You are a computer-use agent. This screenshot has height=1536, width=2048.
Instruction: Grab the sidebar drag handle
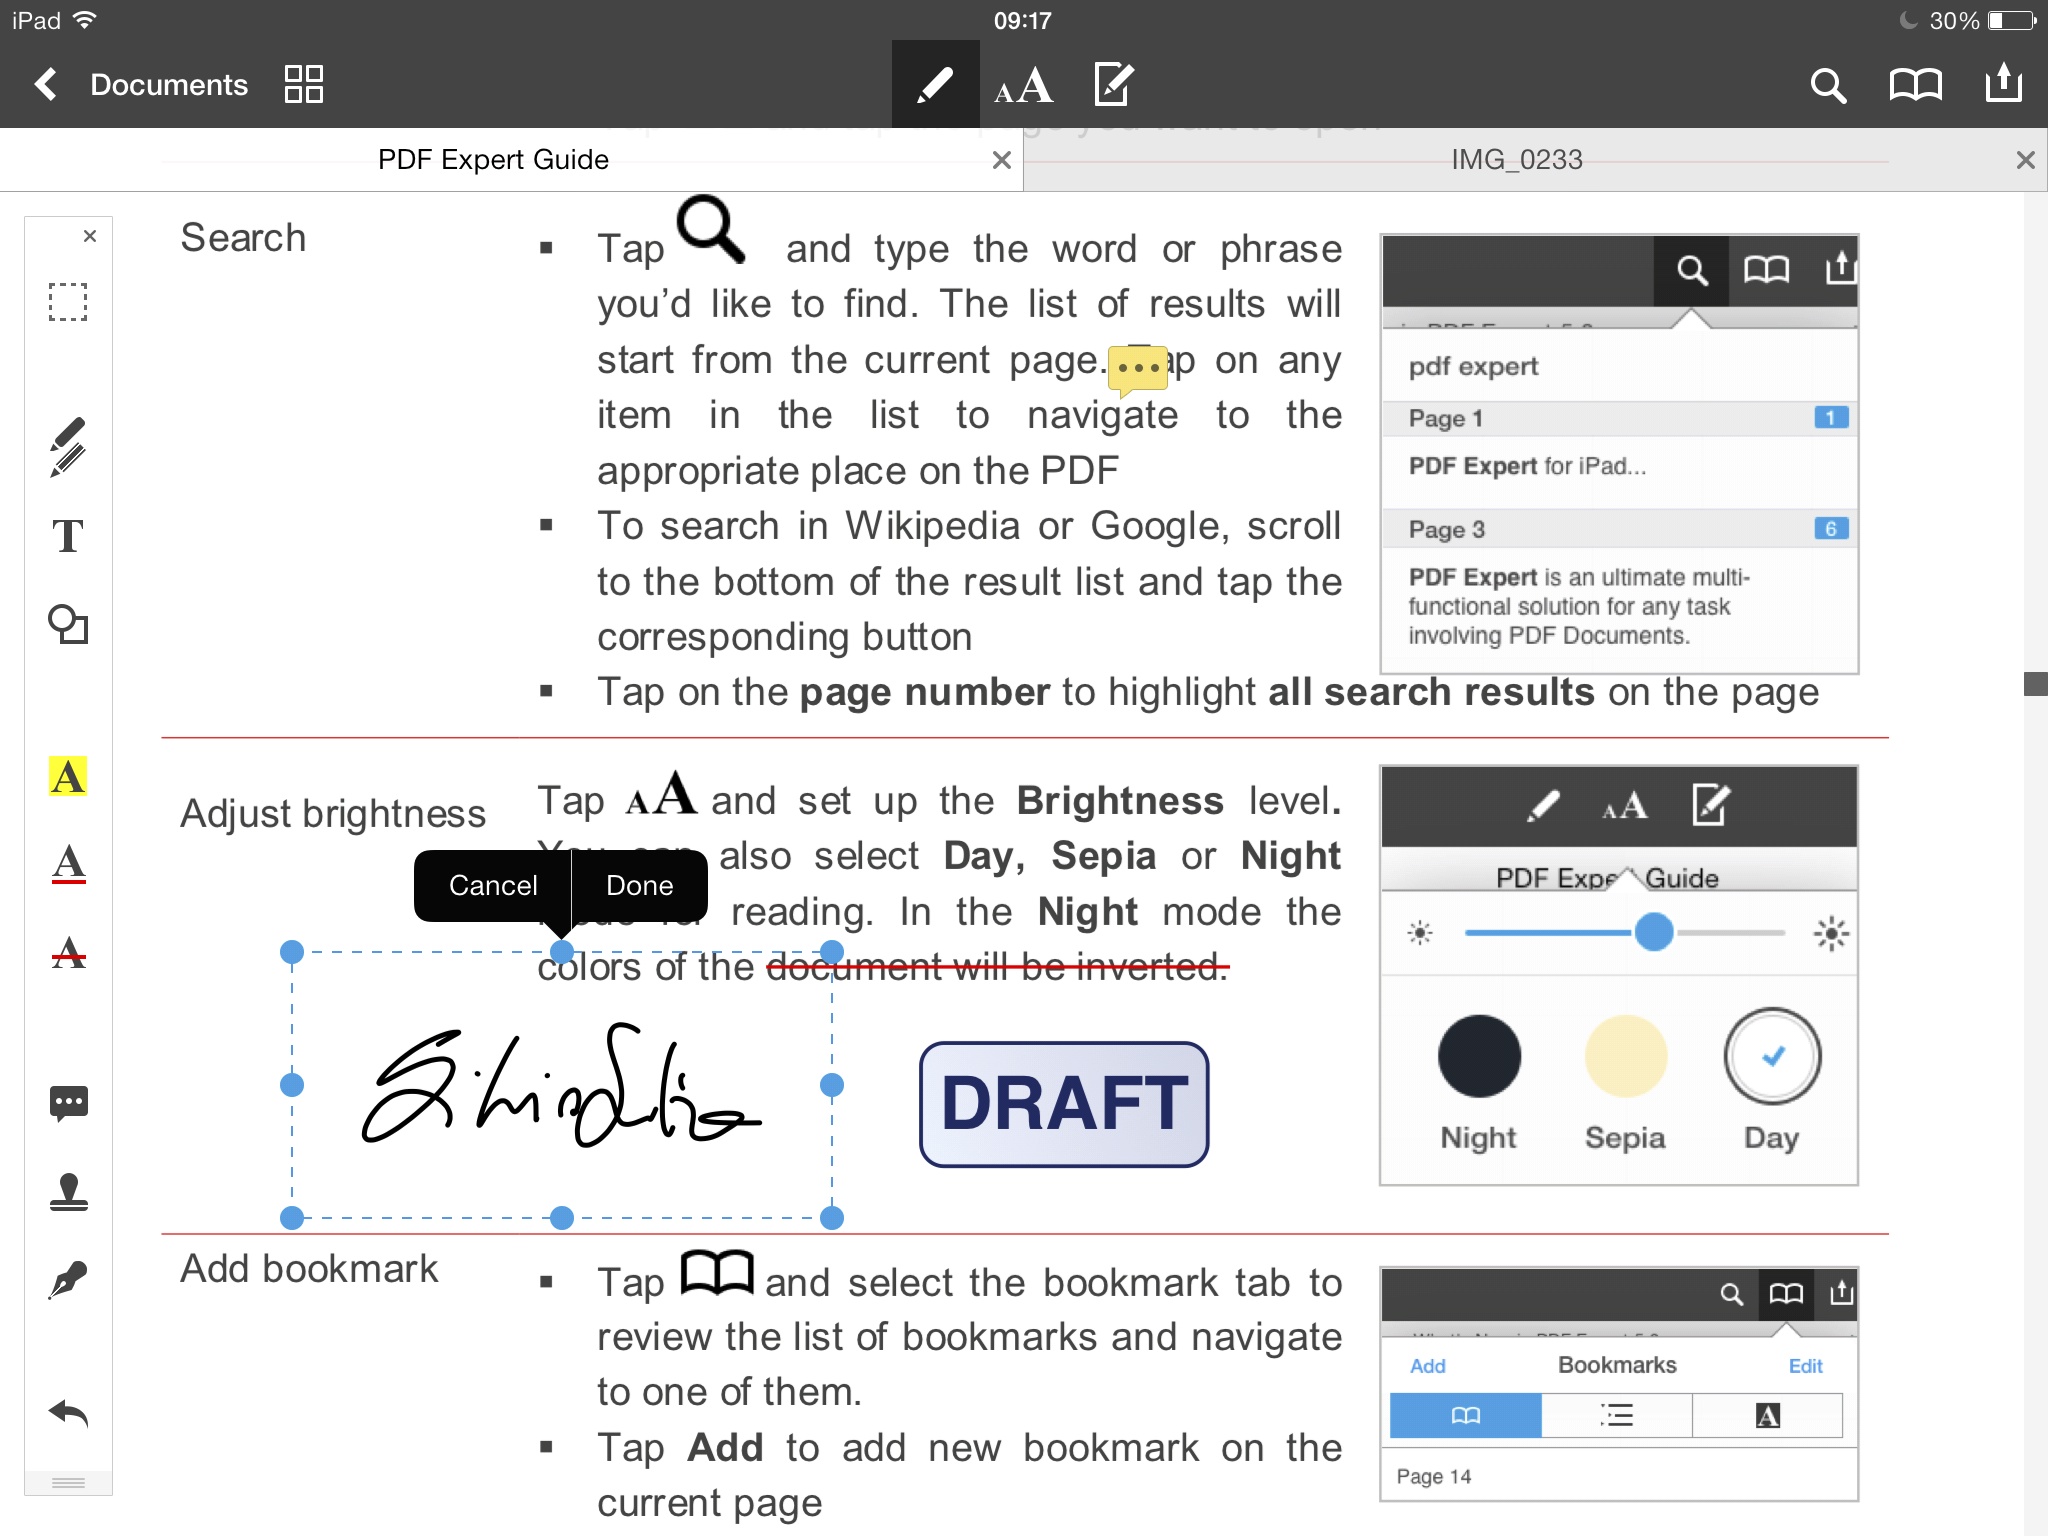point(68,1482)
